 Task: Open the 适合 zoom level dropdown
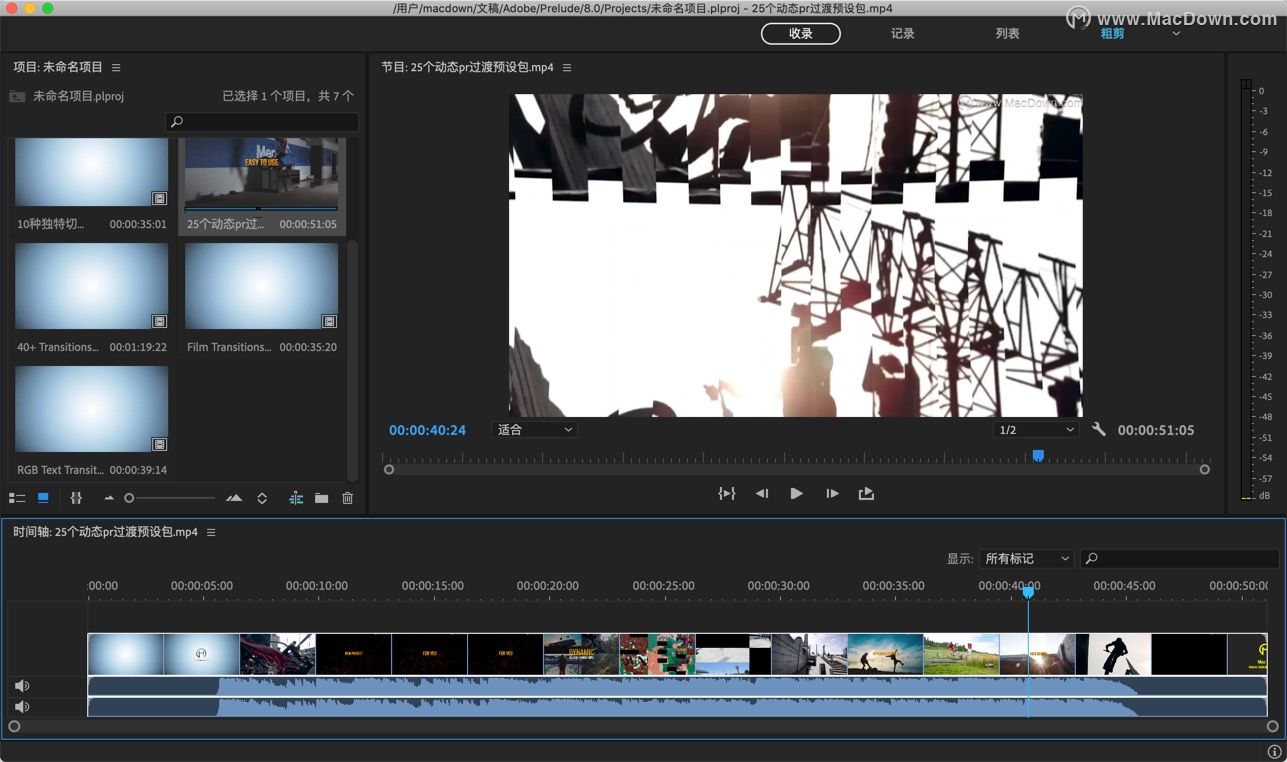click(535, 430)
